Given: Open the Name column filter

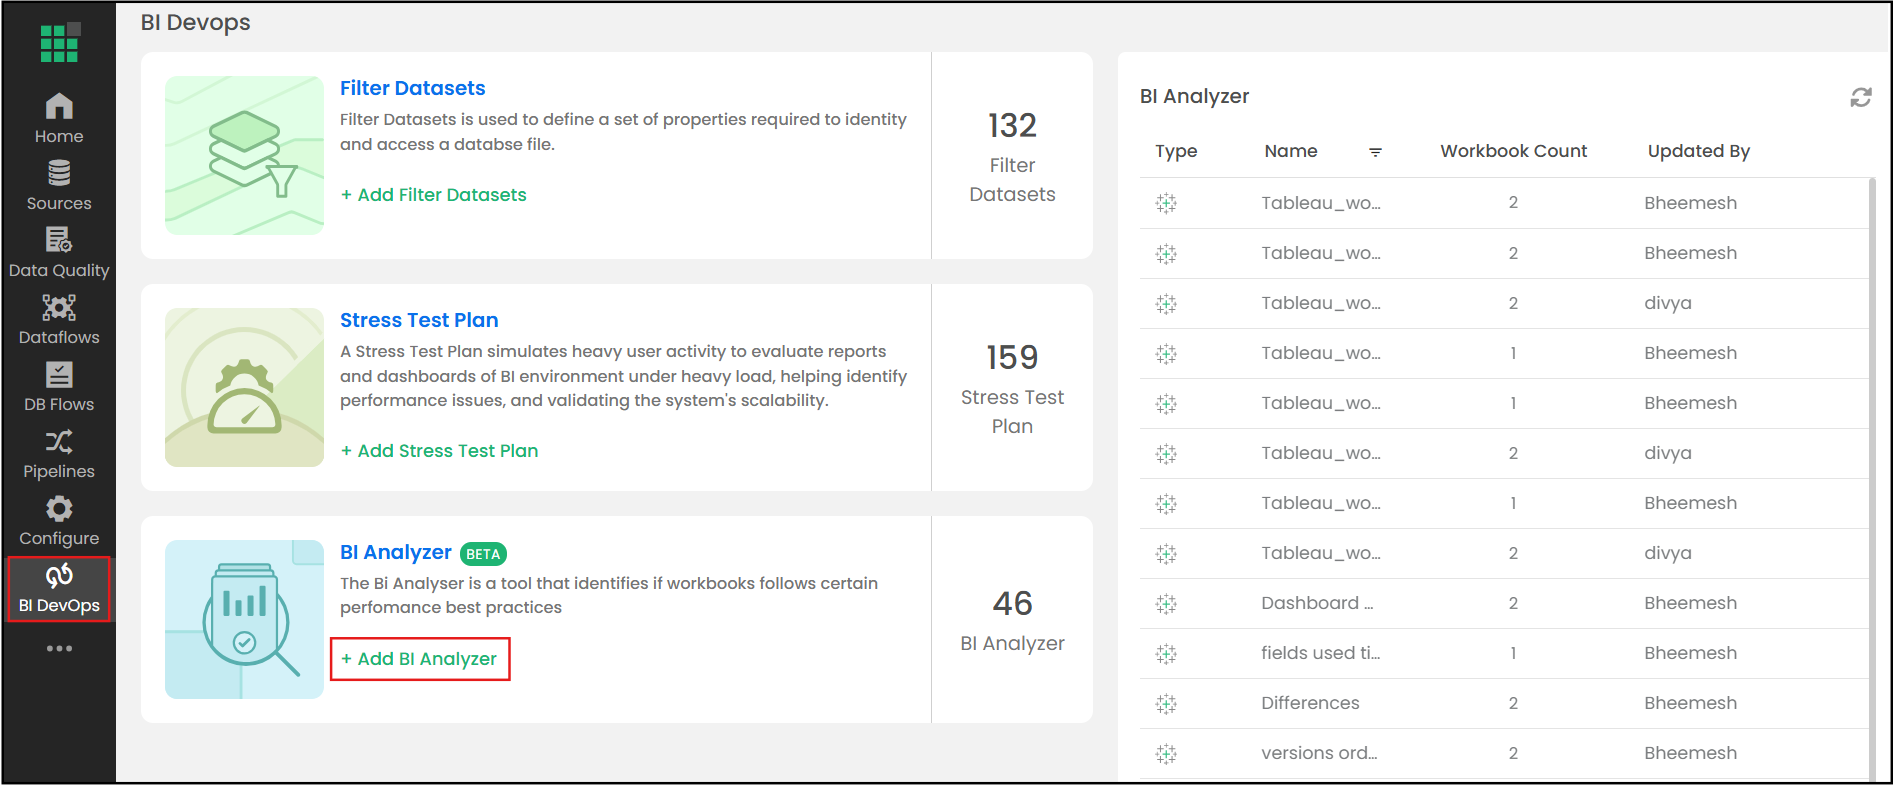Looking at the screenshot, I should pos(1375,152).
